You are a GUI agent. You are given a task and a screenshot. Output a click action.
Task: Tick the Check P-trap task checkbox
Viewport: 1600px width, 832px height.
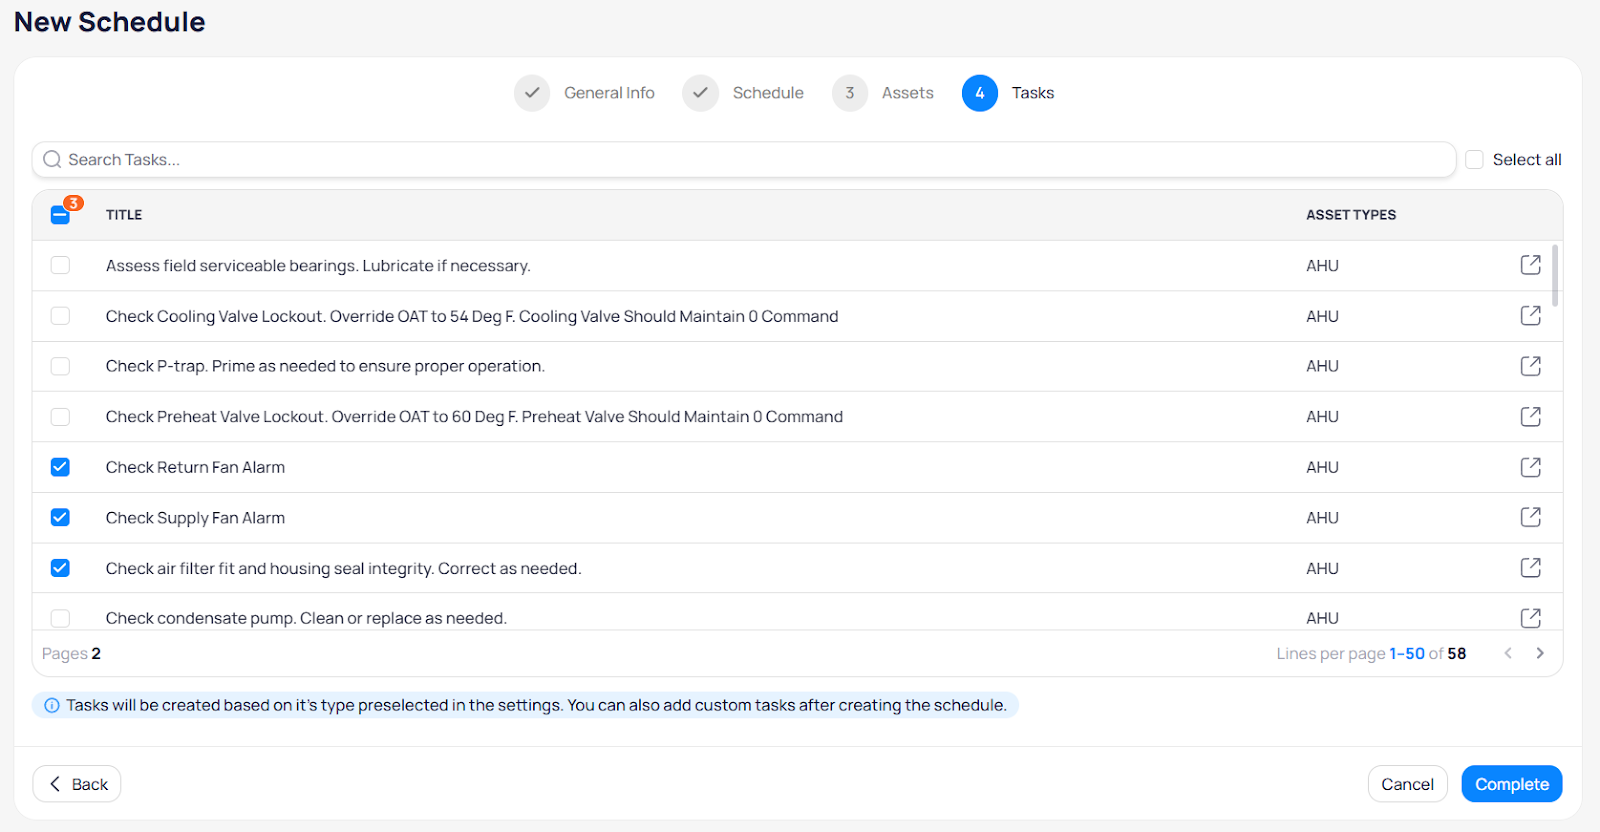point(61,366)
